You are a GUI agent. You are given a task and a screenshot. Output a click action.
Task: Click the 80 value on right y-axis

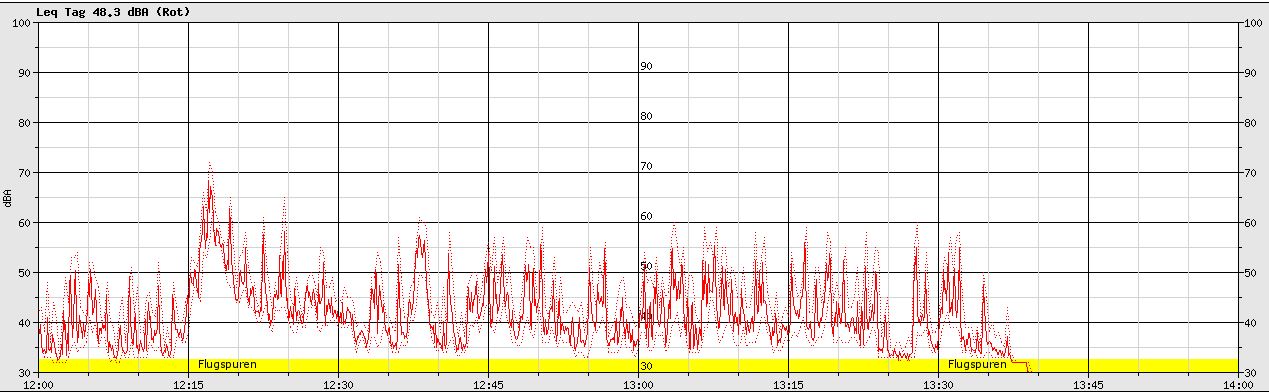(1250, 123)
